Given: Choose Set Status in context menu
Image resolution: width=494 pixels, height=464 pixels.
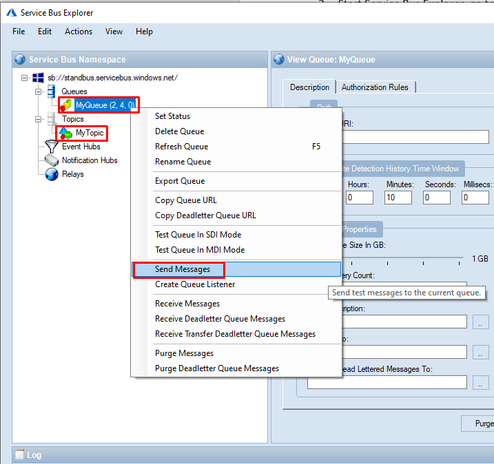Looking at the screenshot, I should 237,116.
